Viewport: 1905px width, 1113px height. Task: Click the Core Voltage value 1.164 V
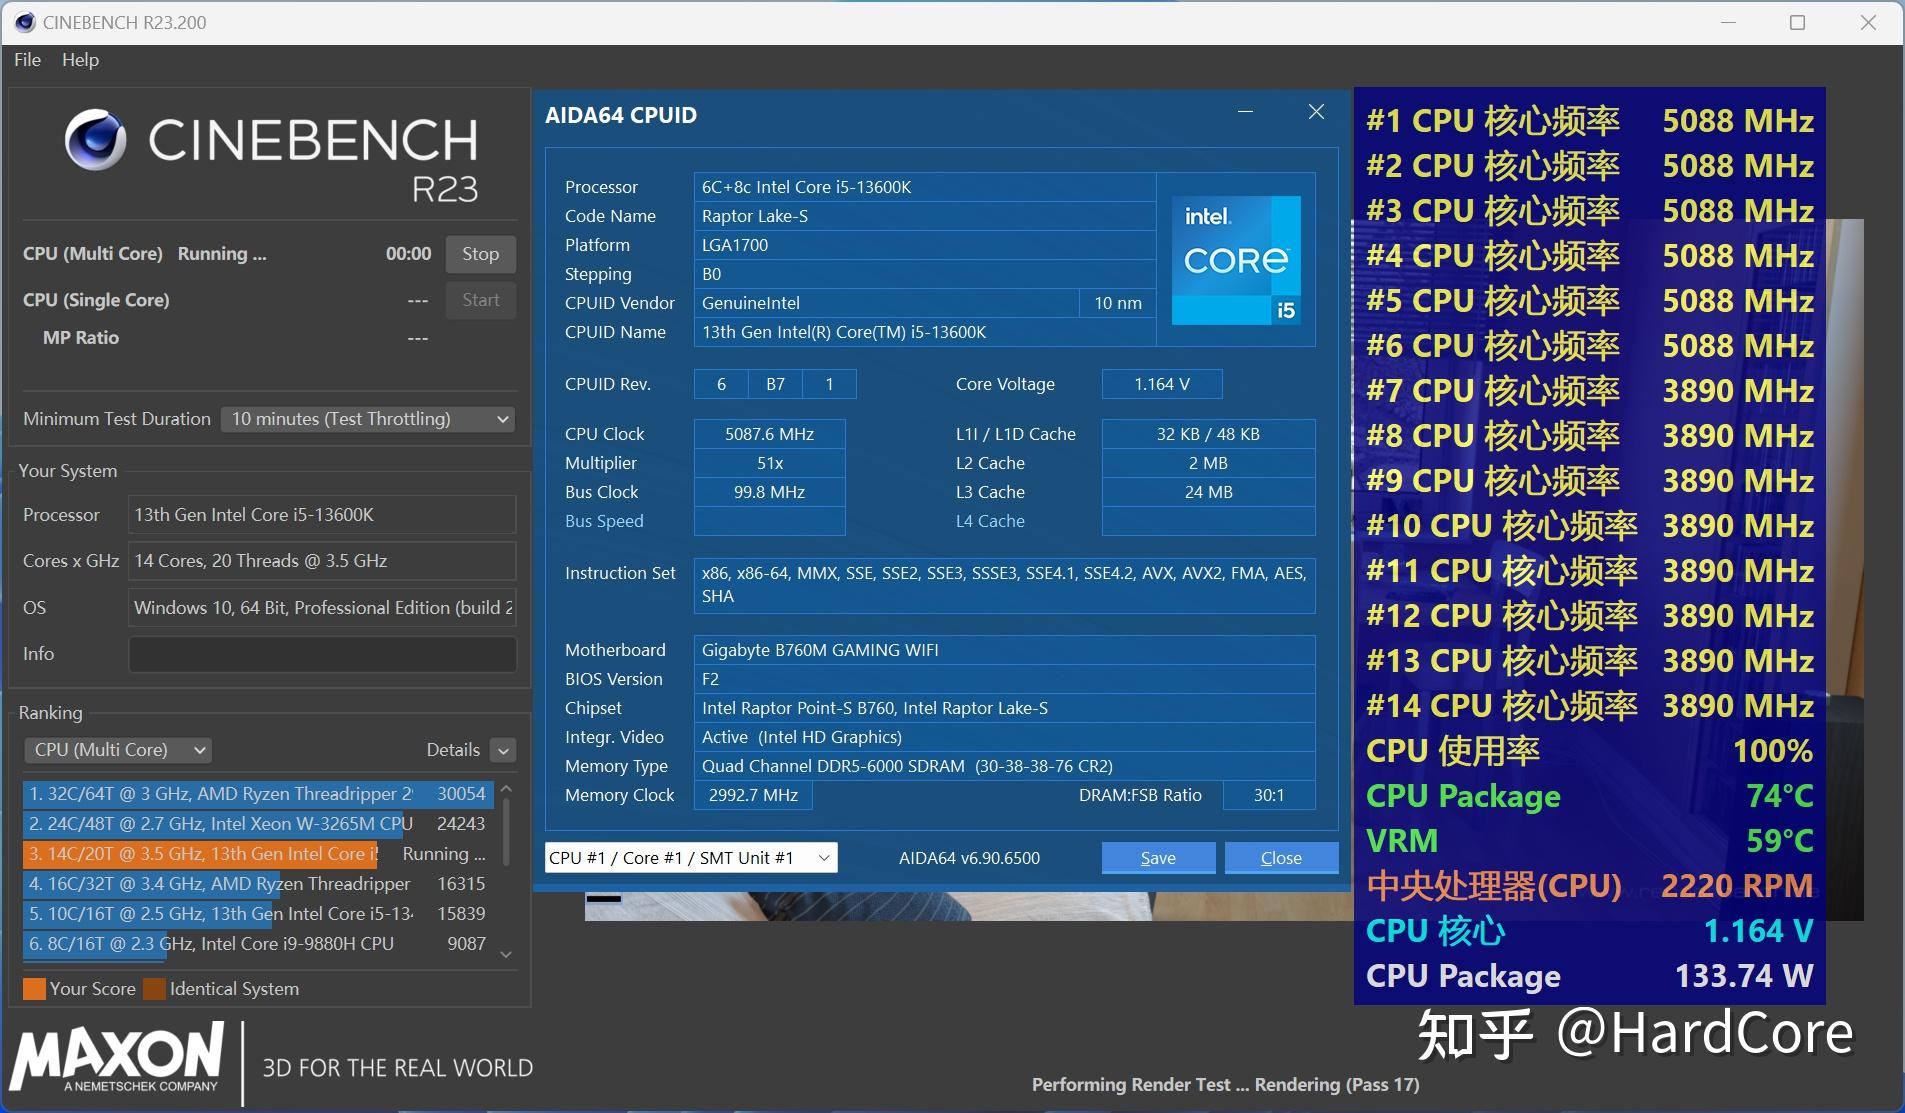(1162, 384)
